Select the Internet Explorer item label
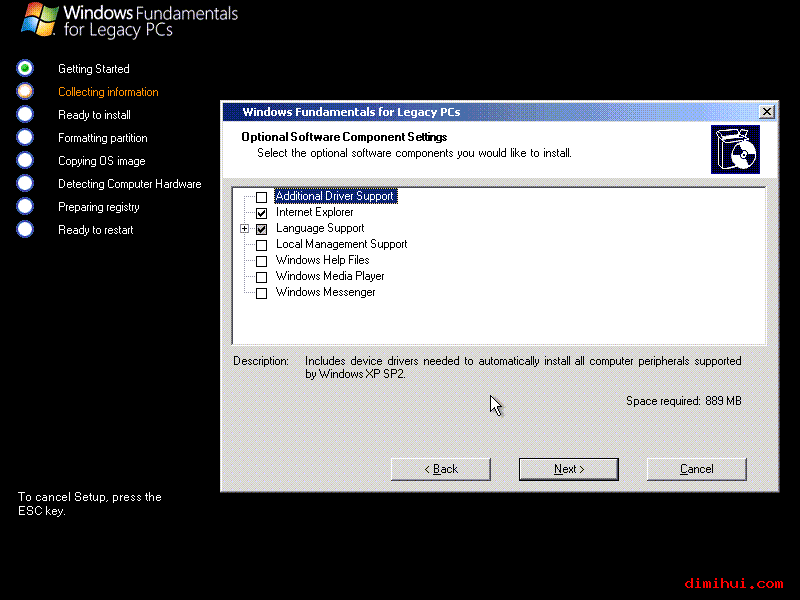 [314, 212]
